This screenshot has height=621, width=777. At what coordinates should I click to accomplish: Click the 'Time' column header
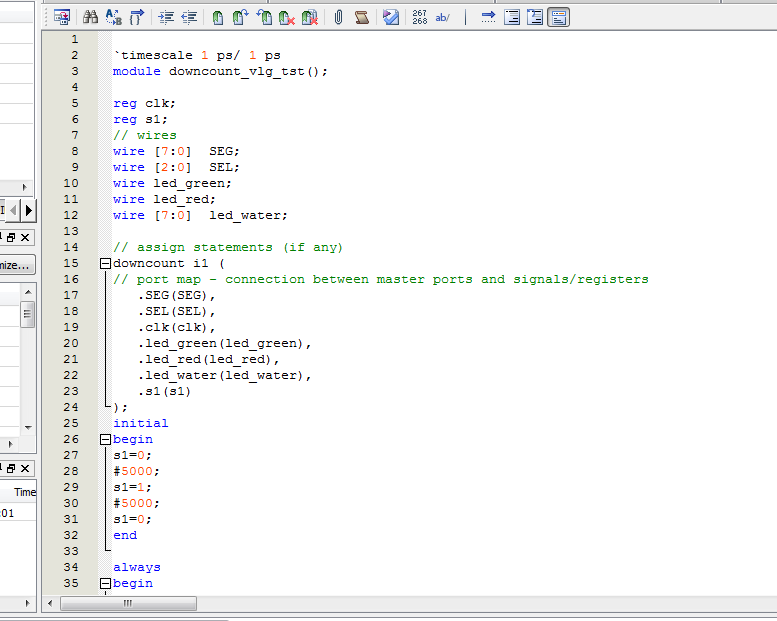tap(24, 492)
